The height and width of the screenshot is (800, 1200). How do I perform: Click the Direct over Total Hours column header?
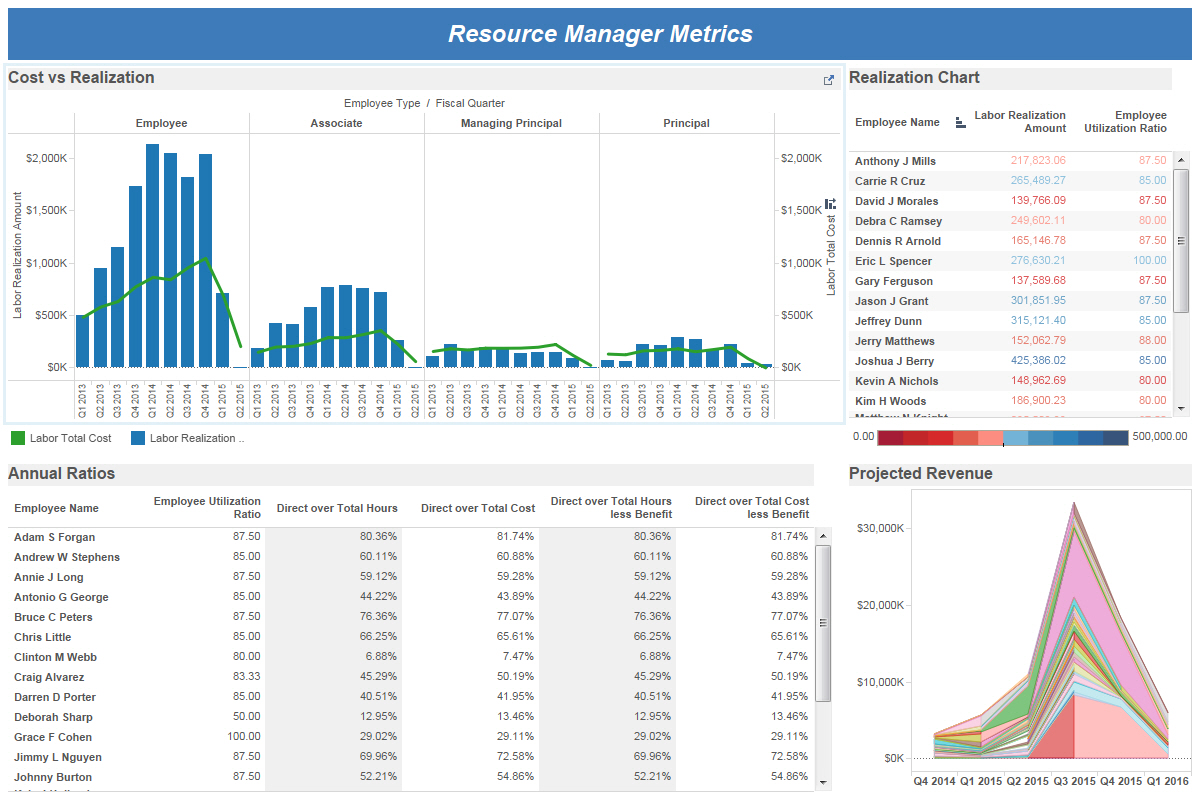click(338, 508)
